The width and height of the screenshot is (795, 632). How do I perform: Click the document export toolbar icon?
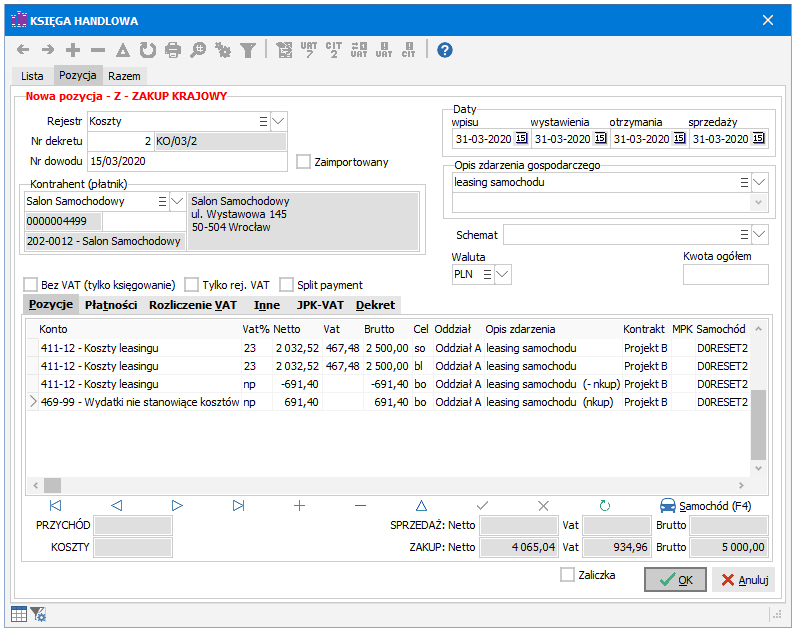point(284,50)
